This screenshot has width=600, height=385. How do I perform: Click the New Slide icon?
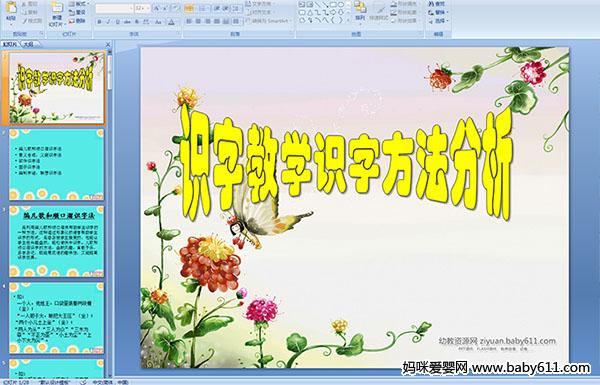57,8
